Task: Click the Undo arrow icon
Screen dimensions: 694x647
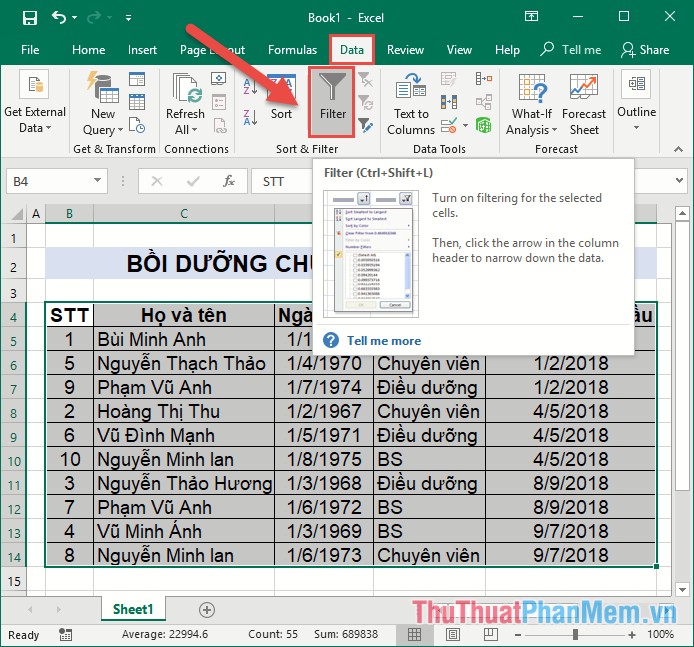Action: tap(58, 18)
